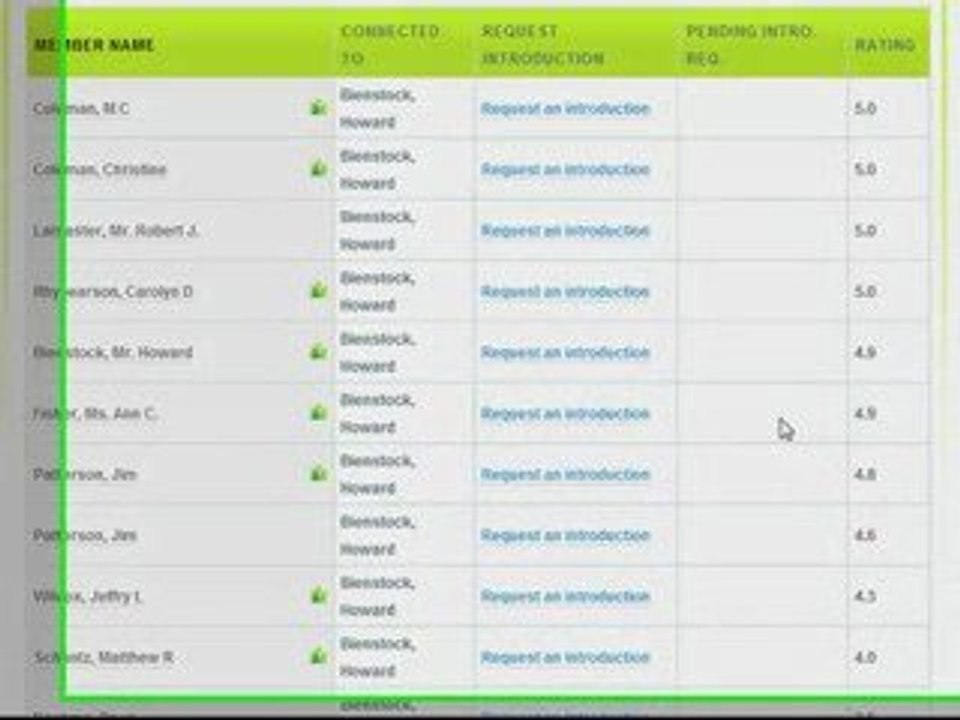Request an introduction to Lancaster, Mr. Robert J.
This screenshot has height=720, width=960.
point(564,231)
